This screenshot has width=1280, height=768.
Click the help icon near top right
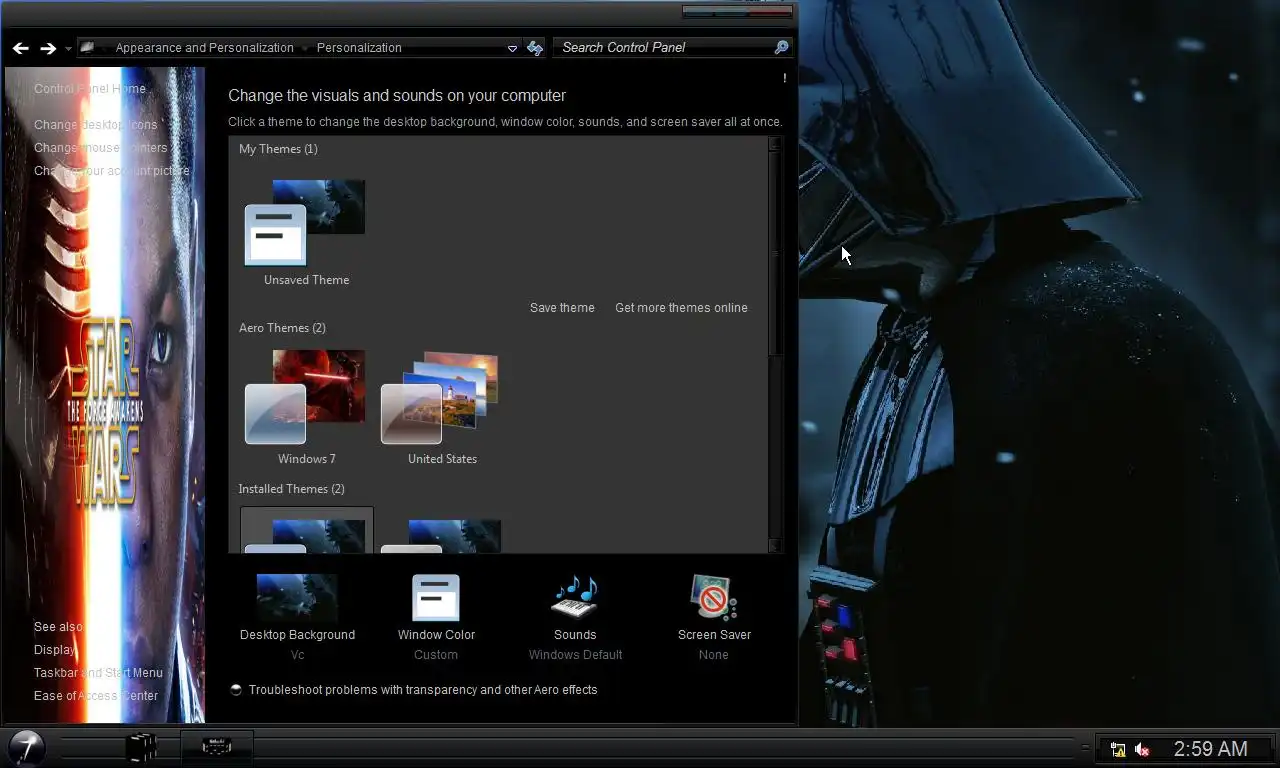point(784,78)
